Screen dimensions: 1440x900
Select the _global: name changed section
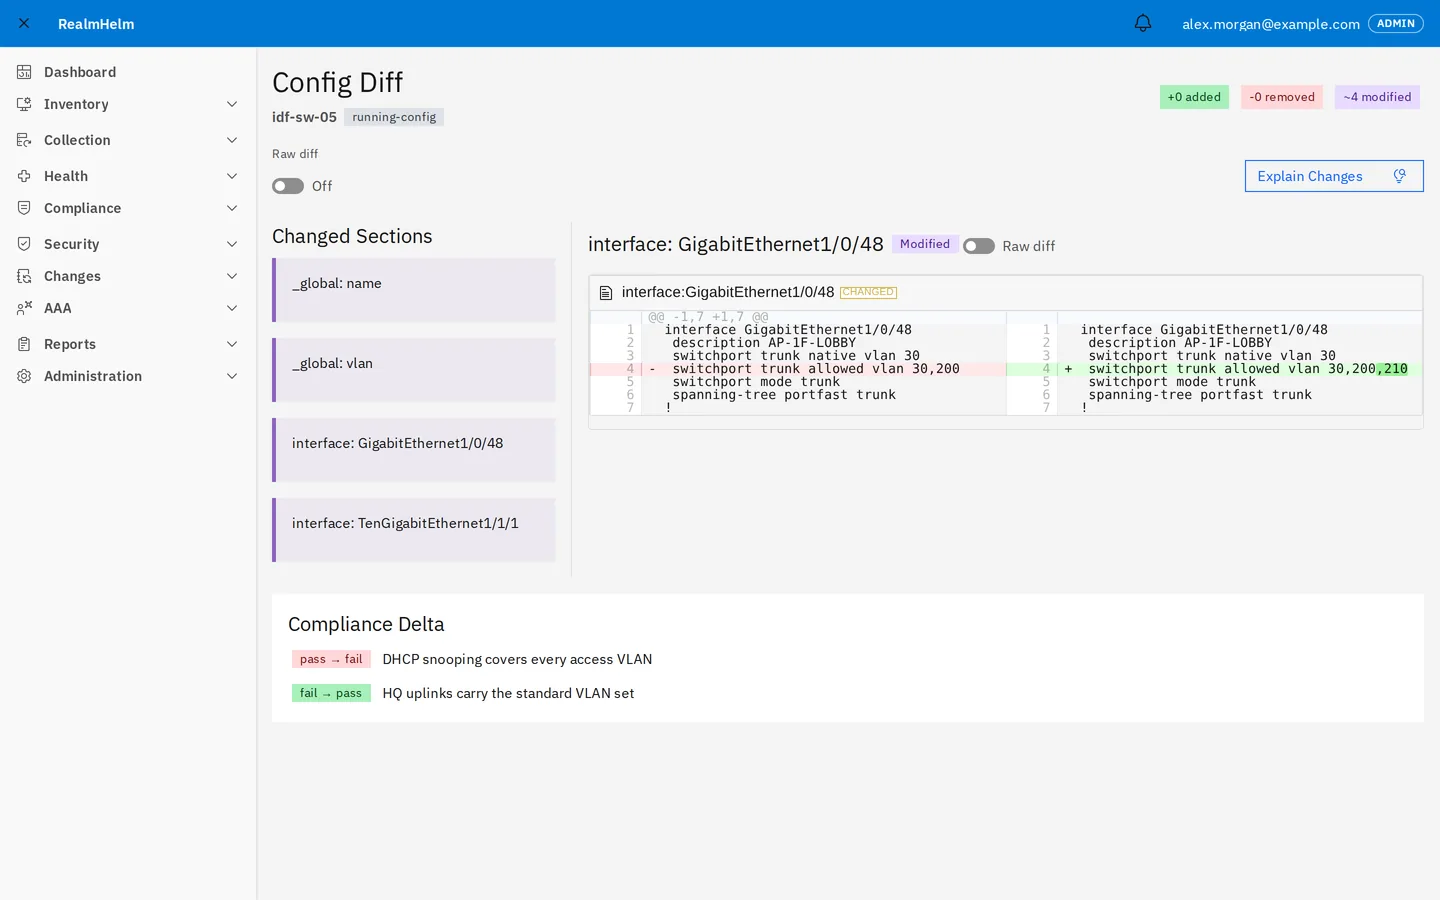[414, 290]
